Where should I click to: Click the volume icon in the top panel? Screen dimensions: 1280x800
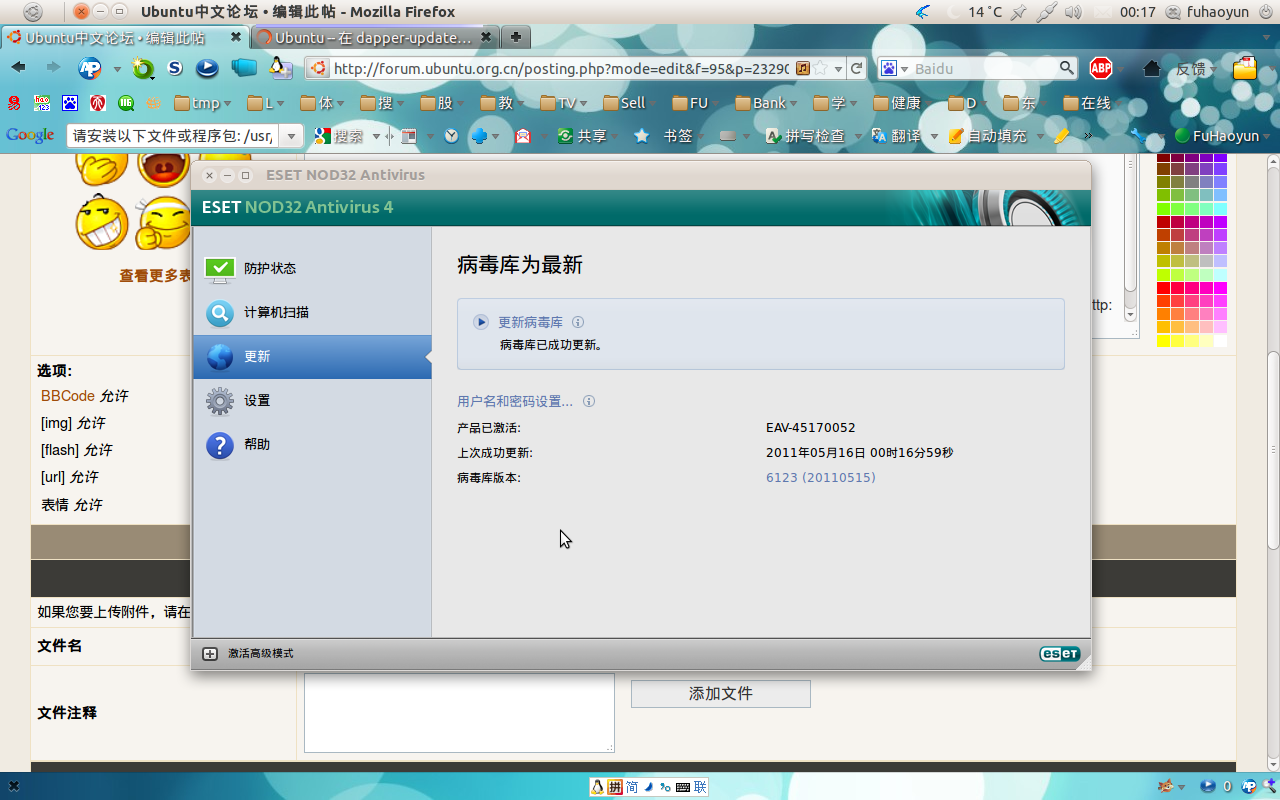pyautogui.click(x=1074, y=12)
